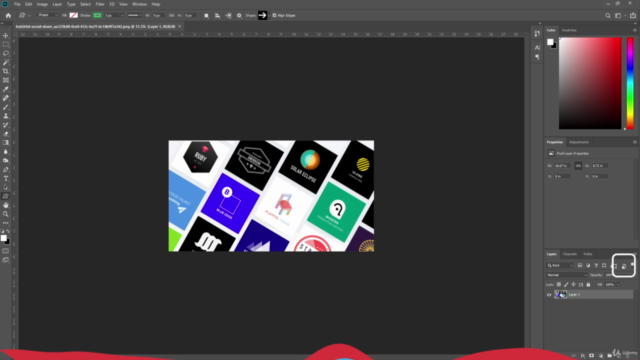Switch to the Channels tab
Screen dimensions: 640x360
(x=570, y=254)
